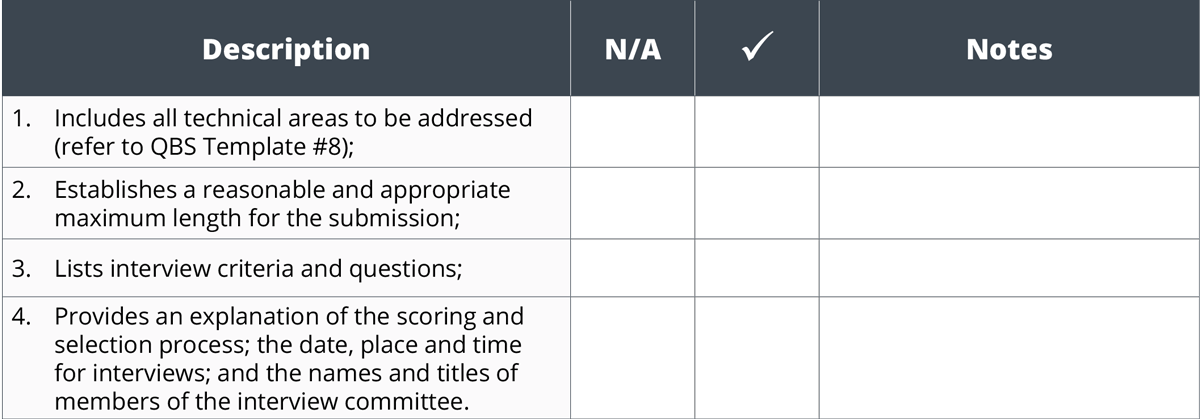Select the Description column header
This screenshot has height=419, width=1200.
(x=285, y=49)
